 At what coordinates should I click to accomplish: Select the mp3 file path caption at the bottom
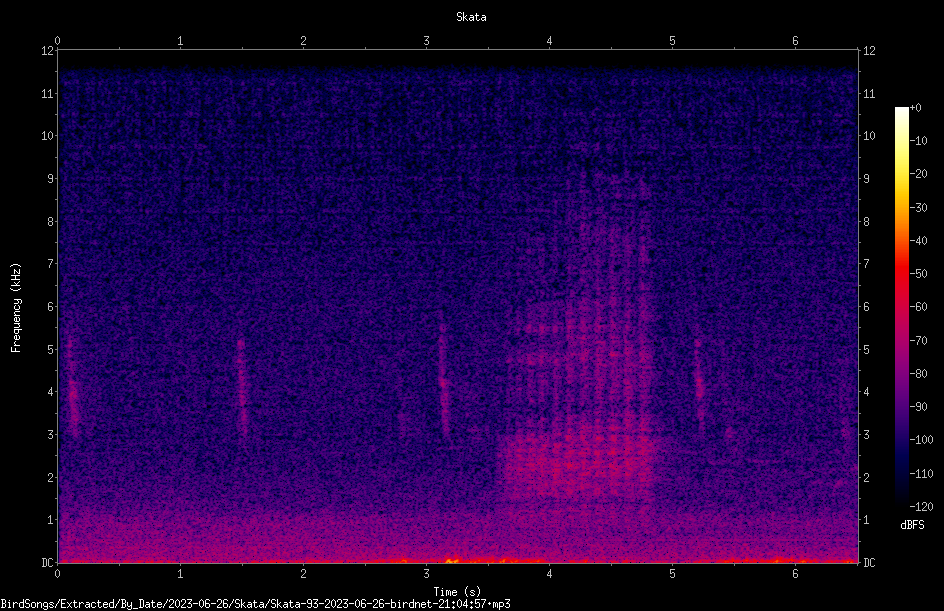pos(255,604)
